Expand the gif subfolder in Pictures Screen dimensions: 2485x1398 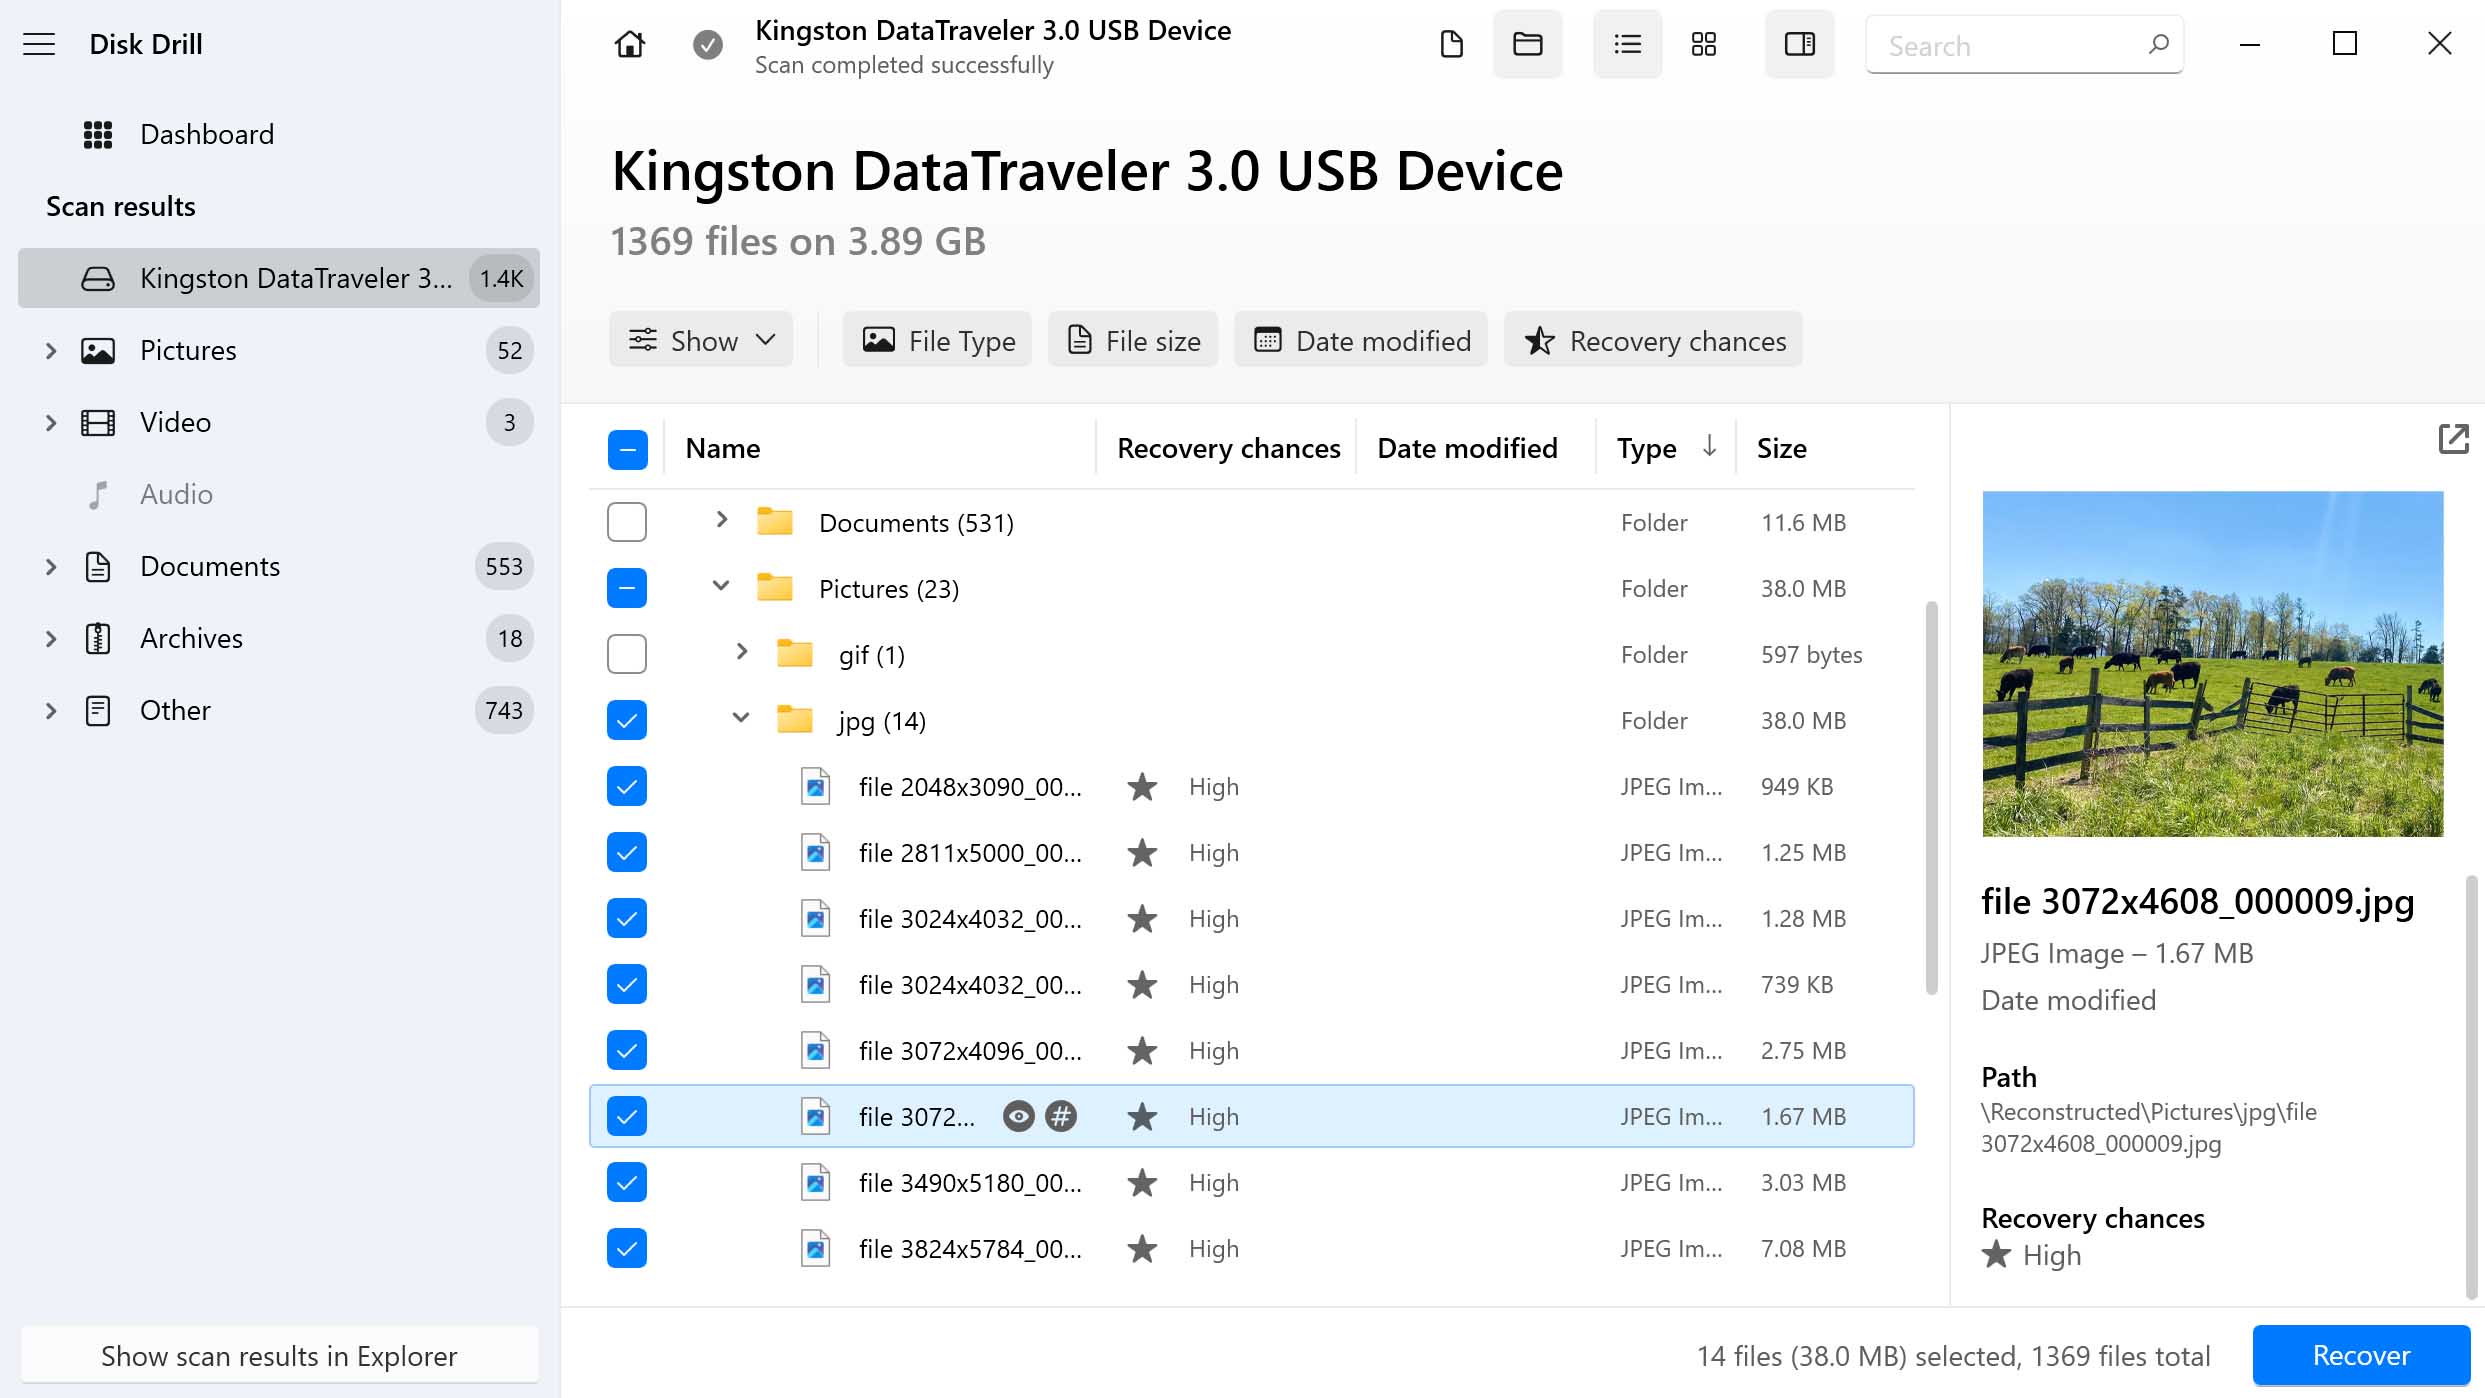click(x=741, y=654)
